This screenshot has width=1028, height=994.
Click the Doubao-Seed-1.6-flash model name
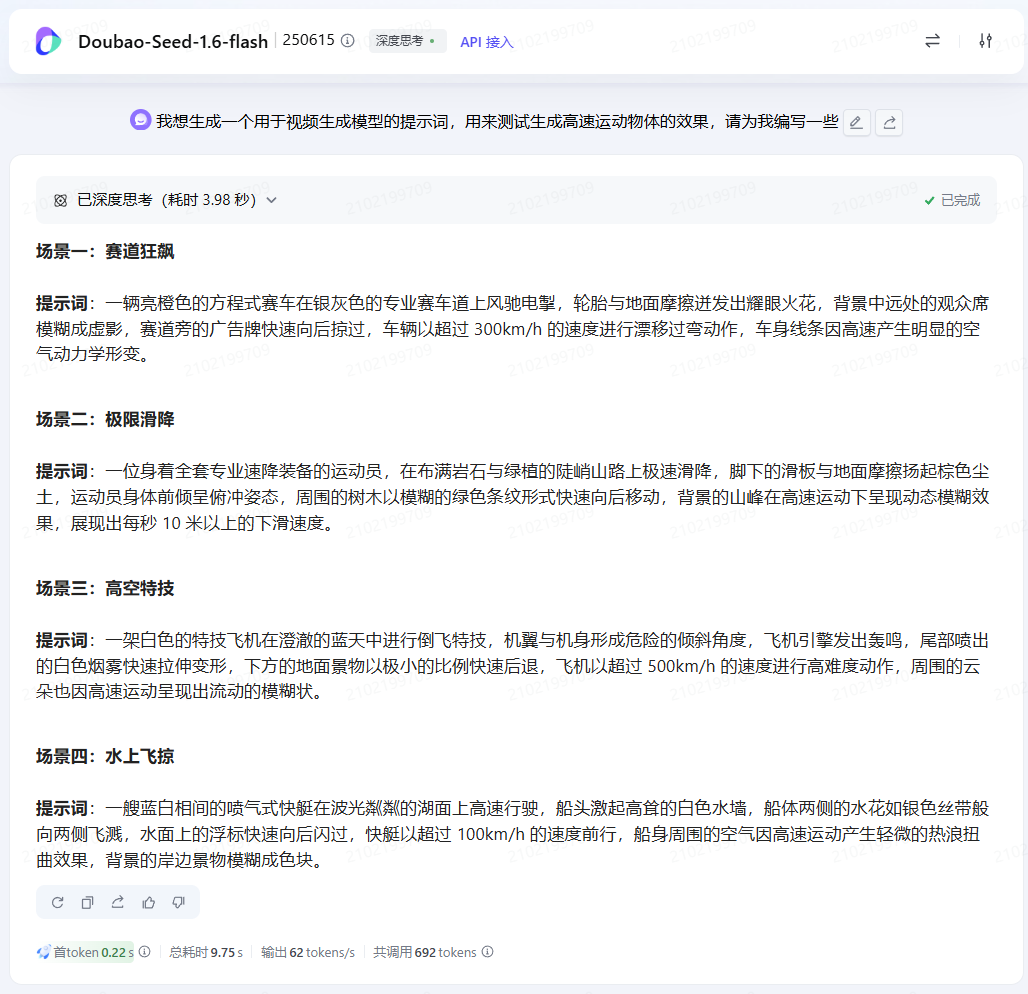click(173, 41)
